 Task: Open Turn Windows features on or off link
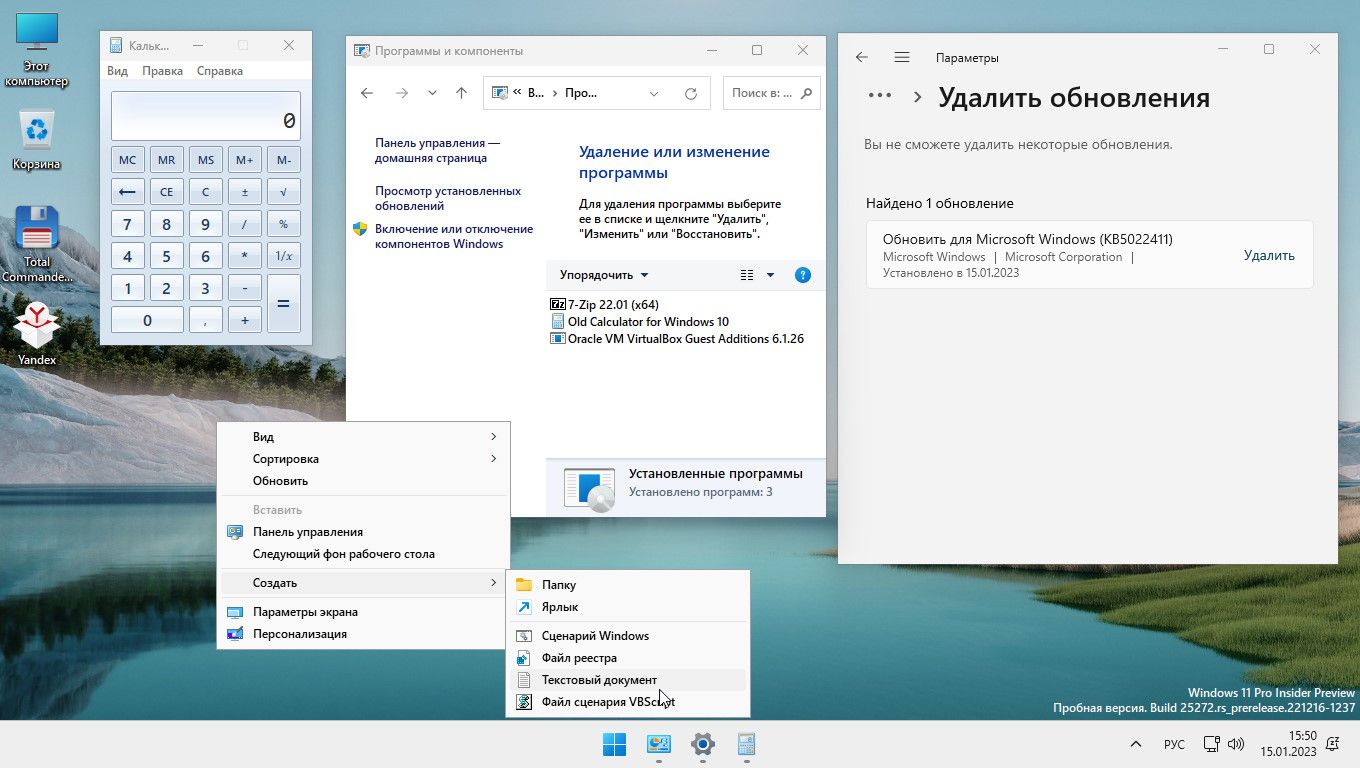(x=454, y=236)
